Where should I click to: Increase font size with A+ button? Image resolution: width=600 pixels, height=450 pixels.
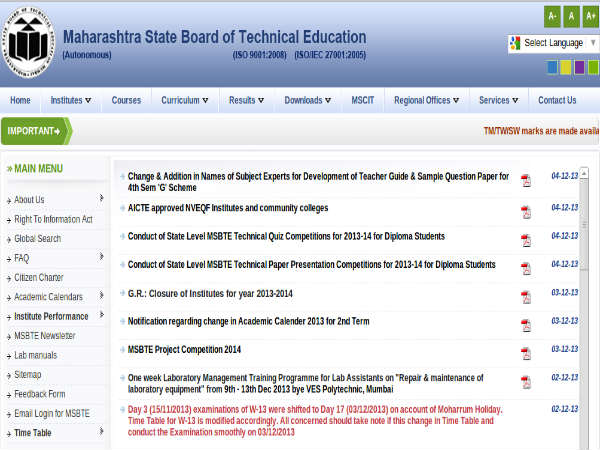point(590,16)
